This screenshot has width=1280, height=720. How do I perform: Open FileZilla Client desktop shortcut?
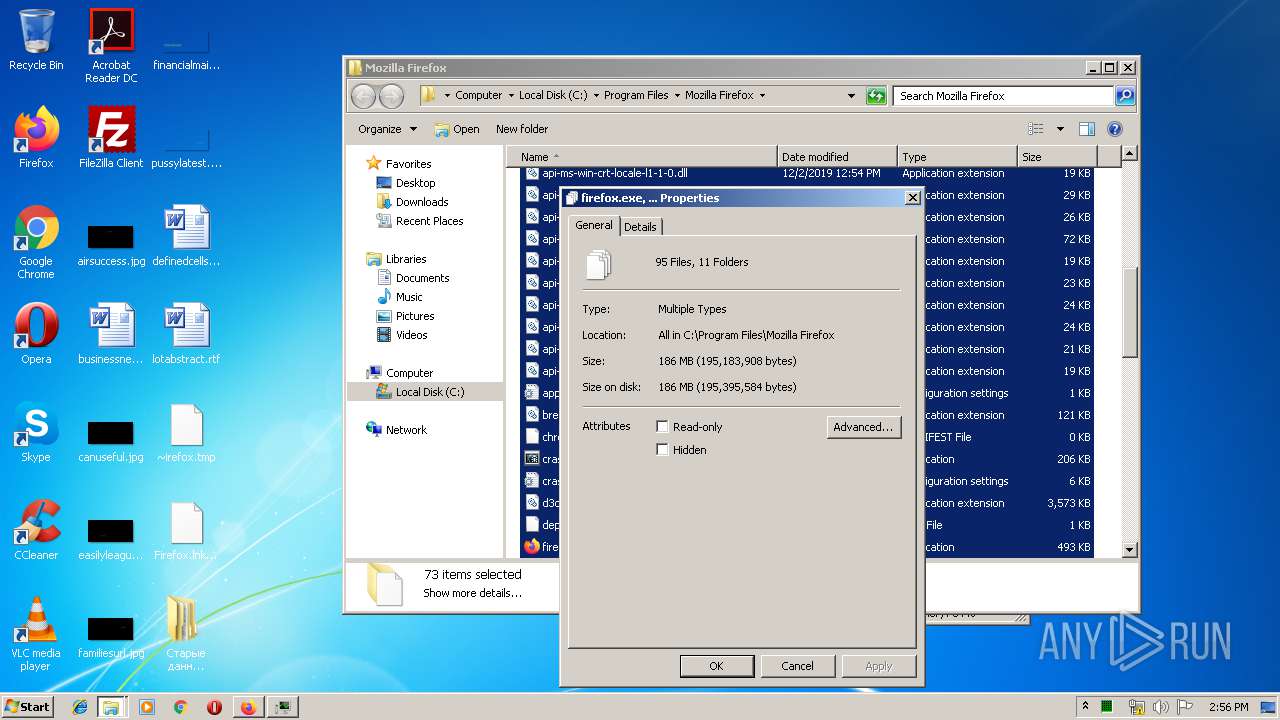coord(111,138)
